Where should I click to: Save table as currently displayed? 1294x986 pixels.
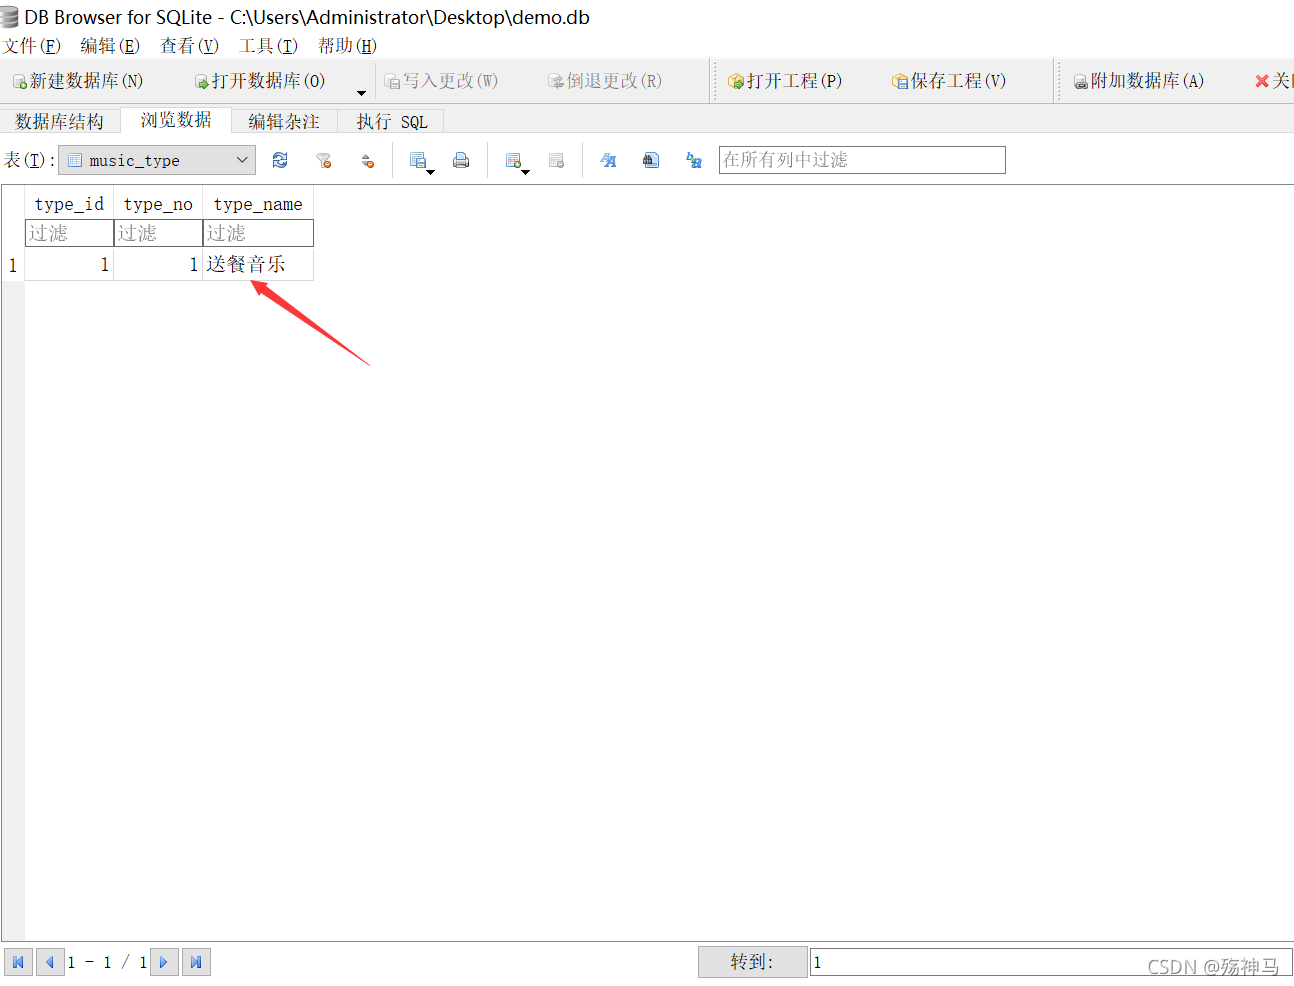click(418, 160)
